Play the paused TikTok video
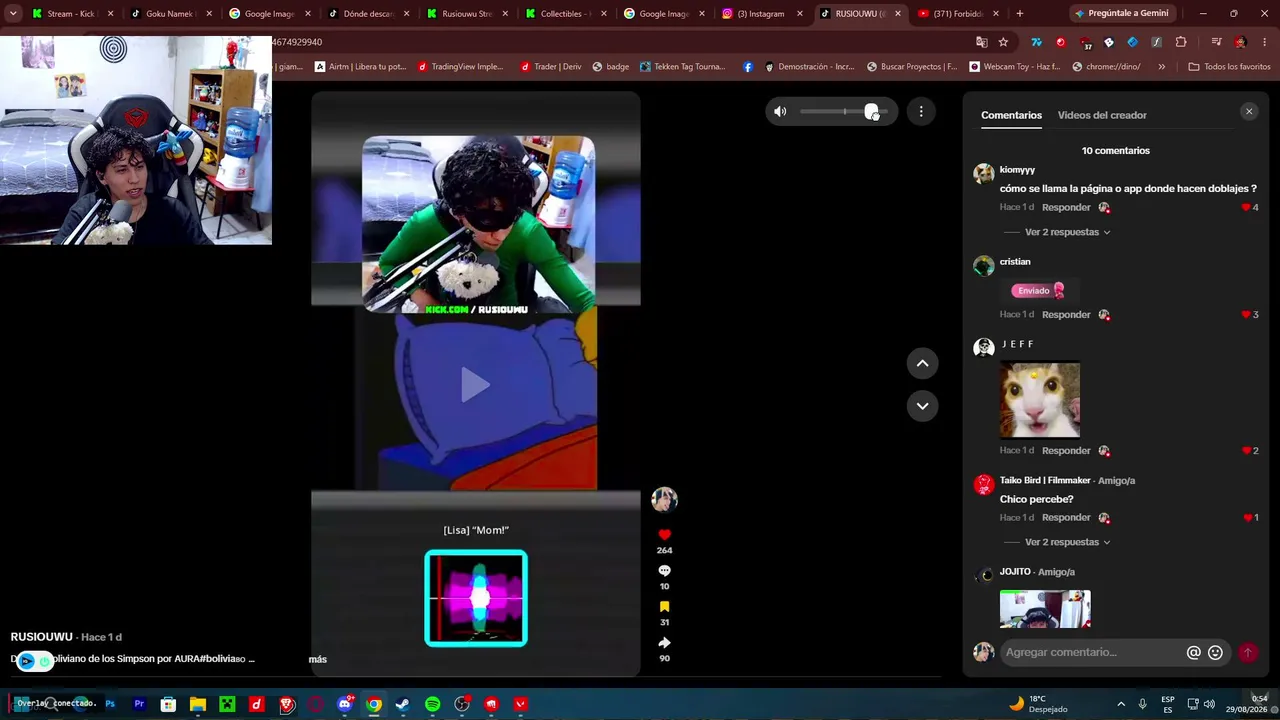Screen dimensions: 1280x720 tap(475, 384)
